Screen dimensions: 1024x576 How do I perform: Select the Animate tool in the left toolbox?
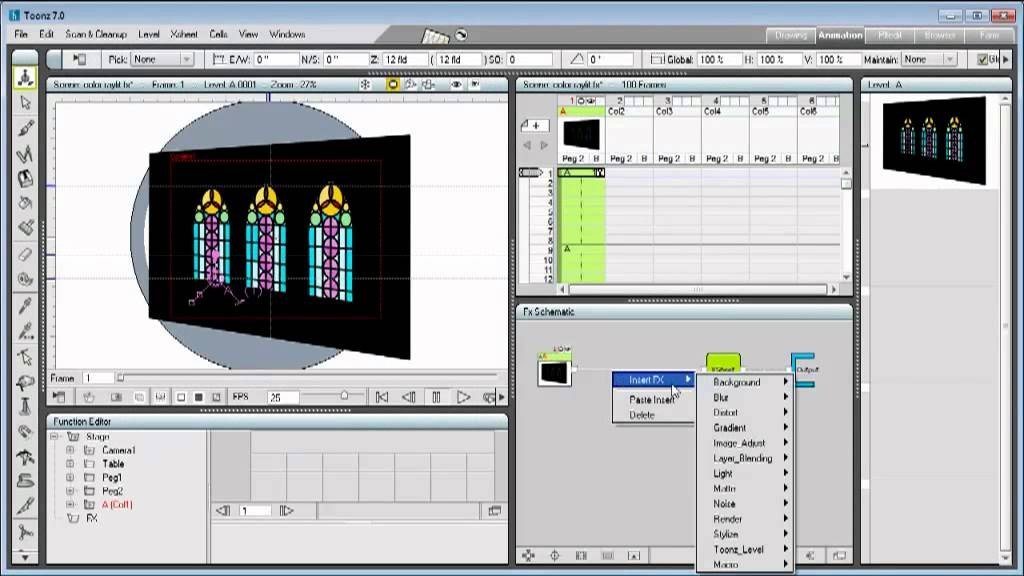point(25,78)
